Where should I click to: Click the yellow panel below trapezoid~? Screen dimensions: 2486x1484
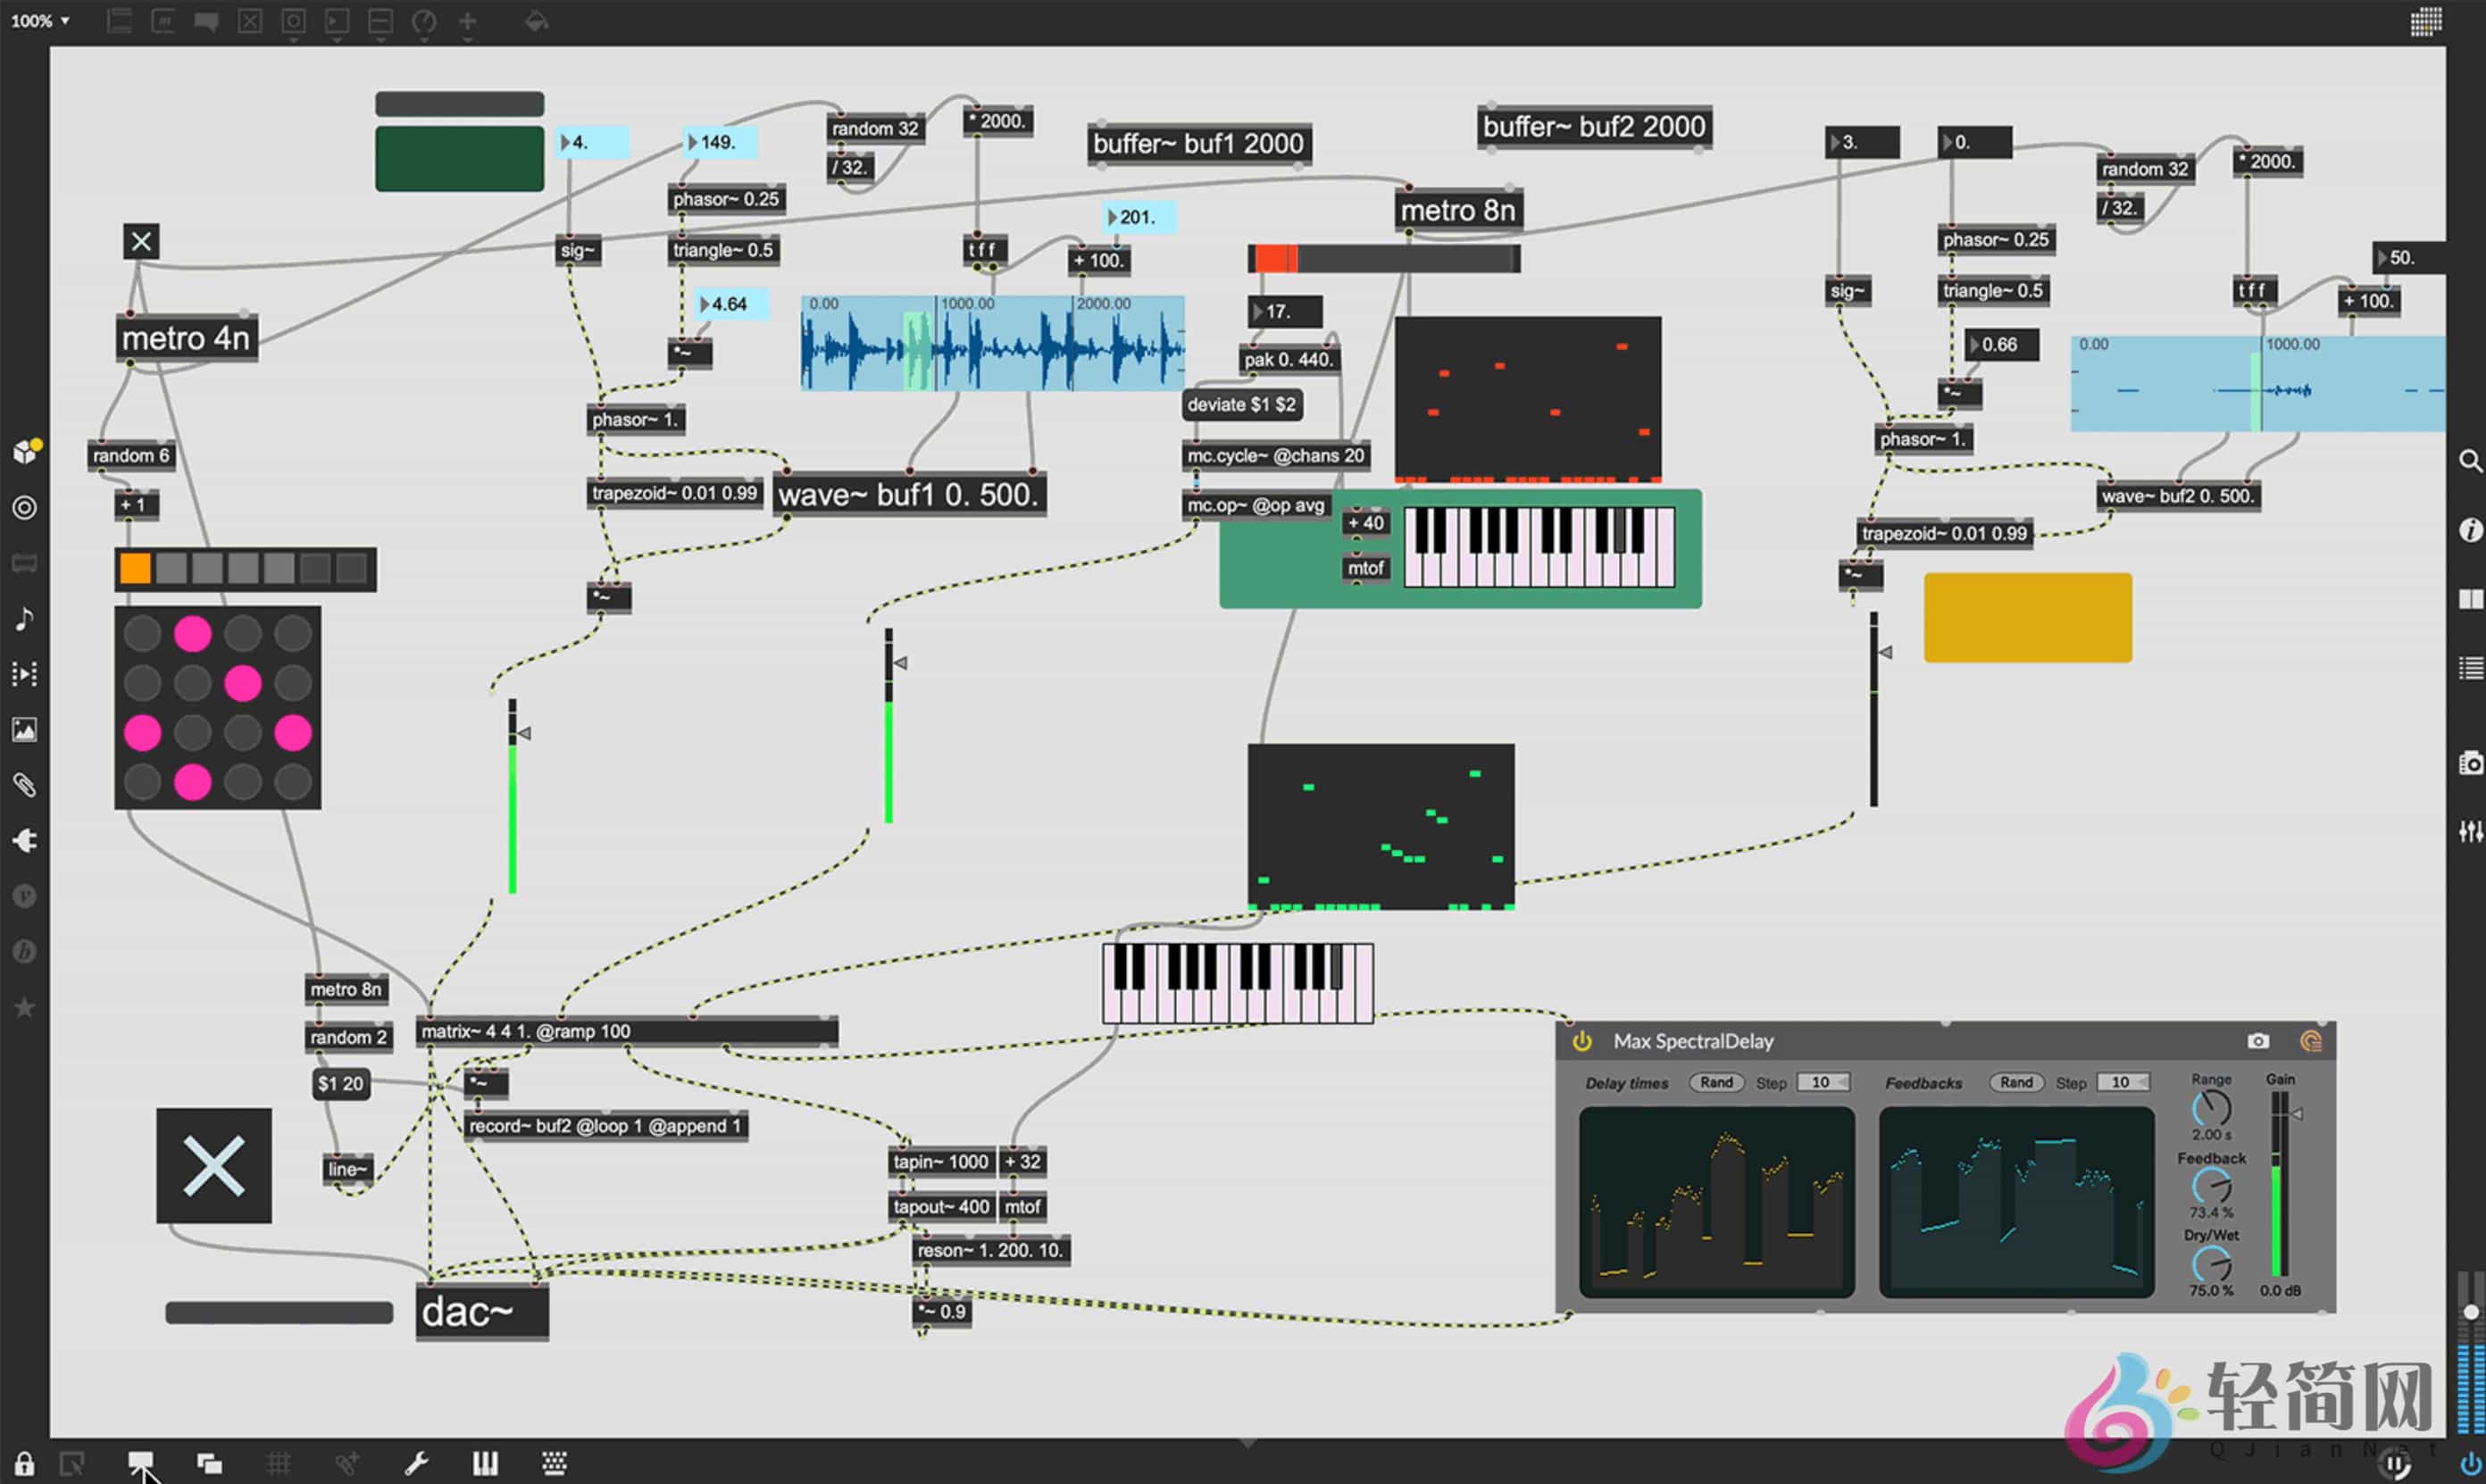[x=2027, y=617]
